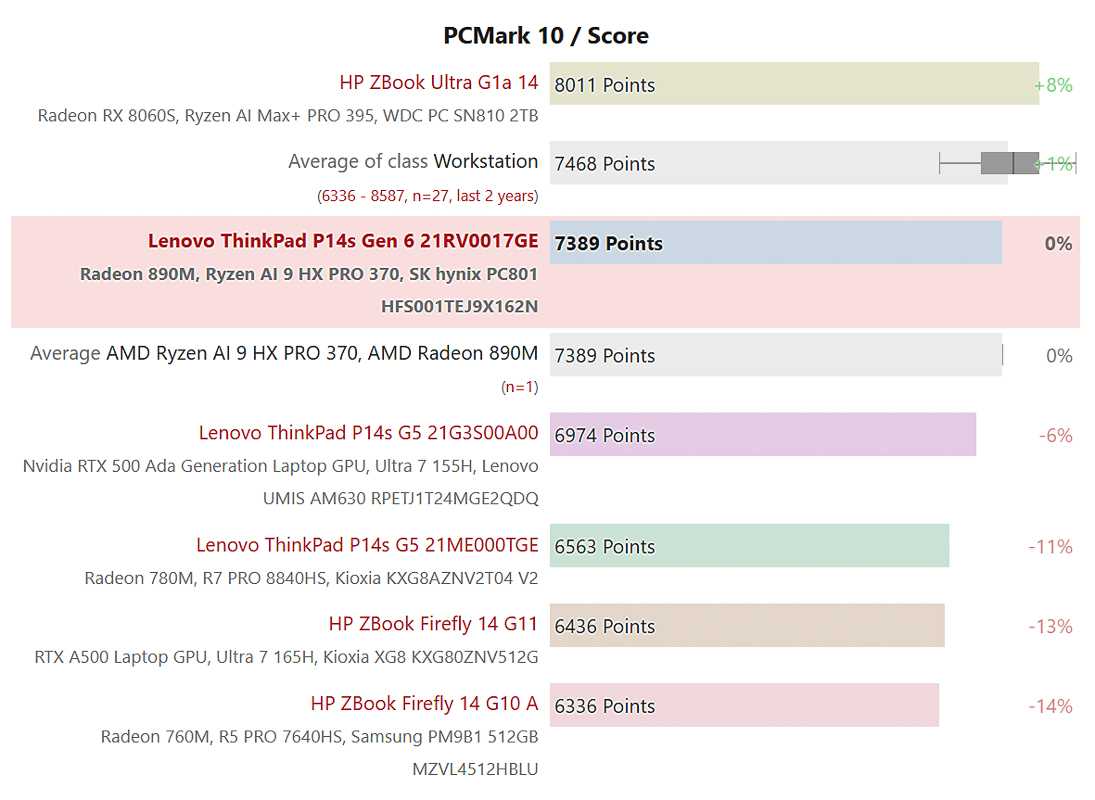1095x800 pixels.
Task: Click the 7468 Points class average bar
Action: click(x=779, y=163)
